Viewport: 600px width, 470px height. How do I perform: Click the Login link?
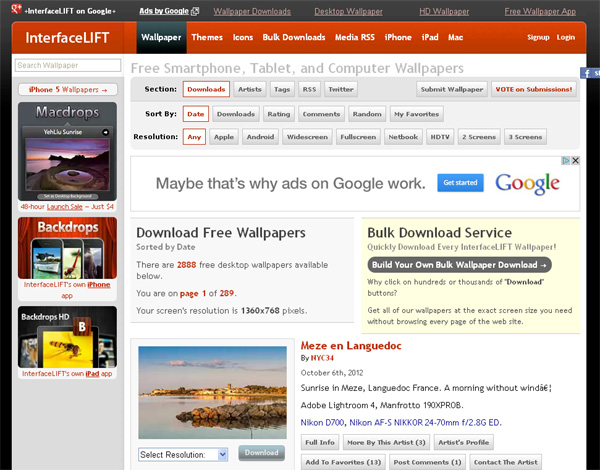[566, 37]
